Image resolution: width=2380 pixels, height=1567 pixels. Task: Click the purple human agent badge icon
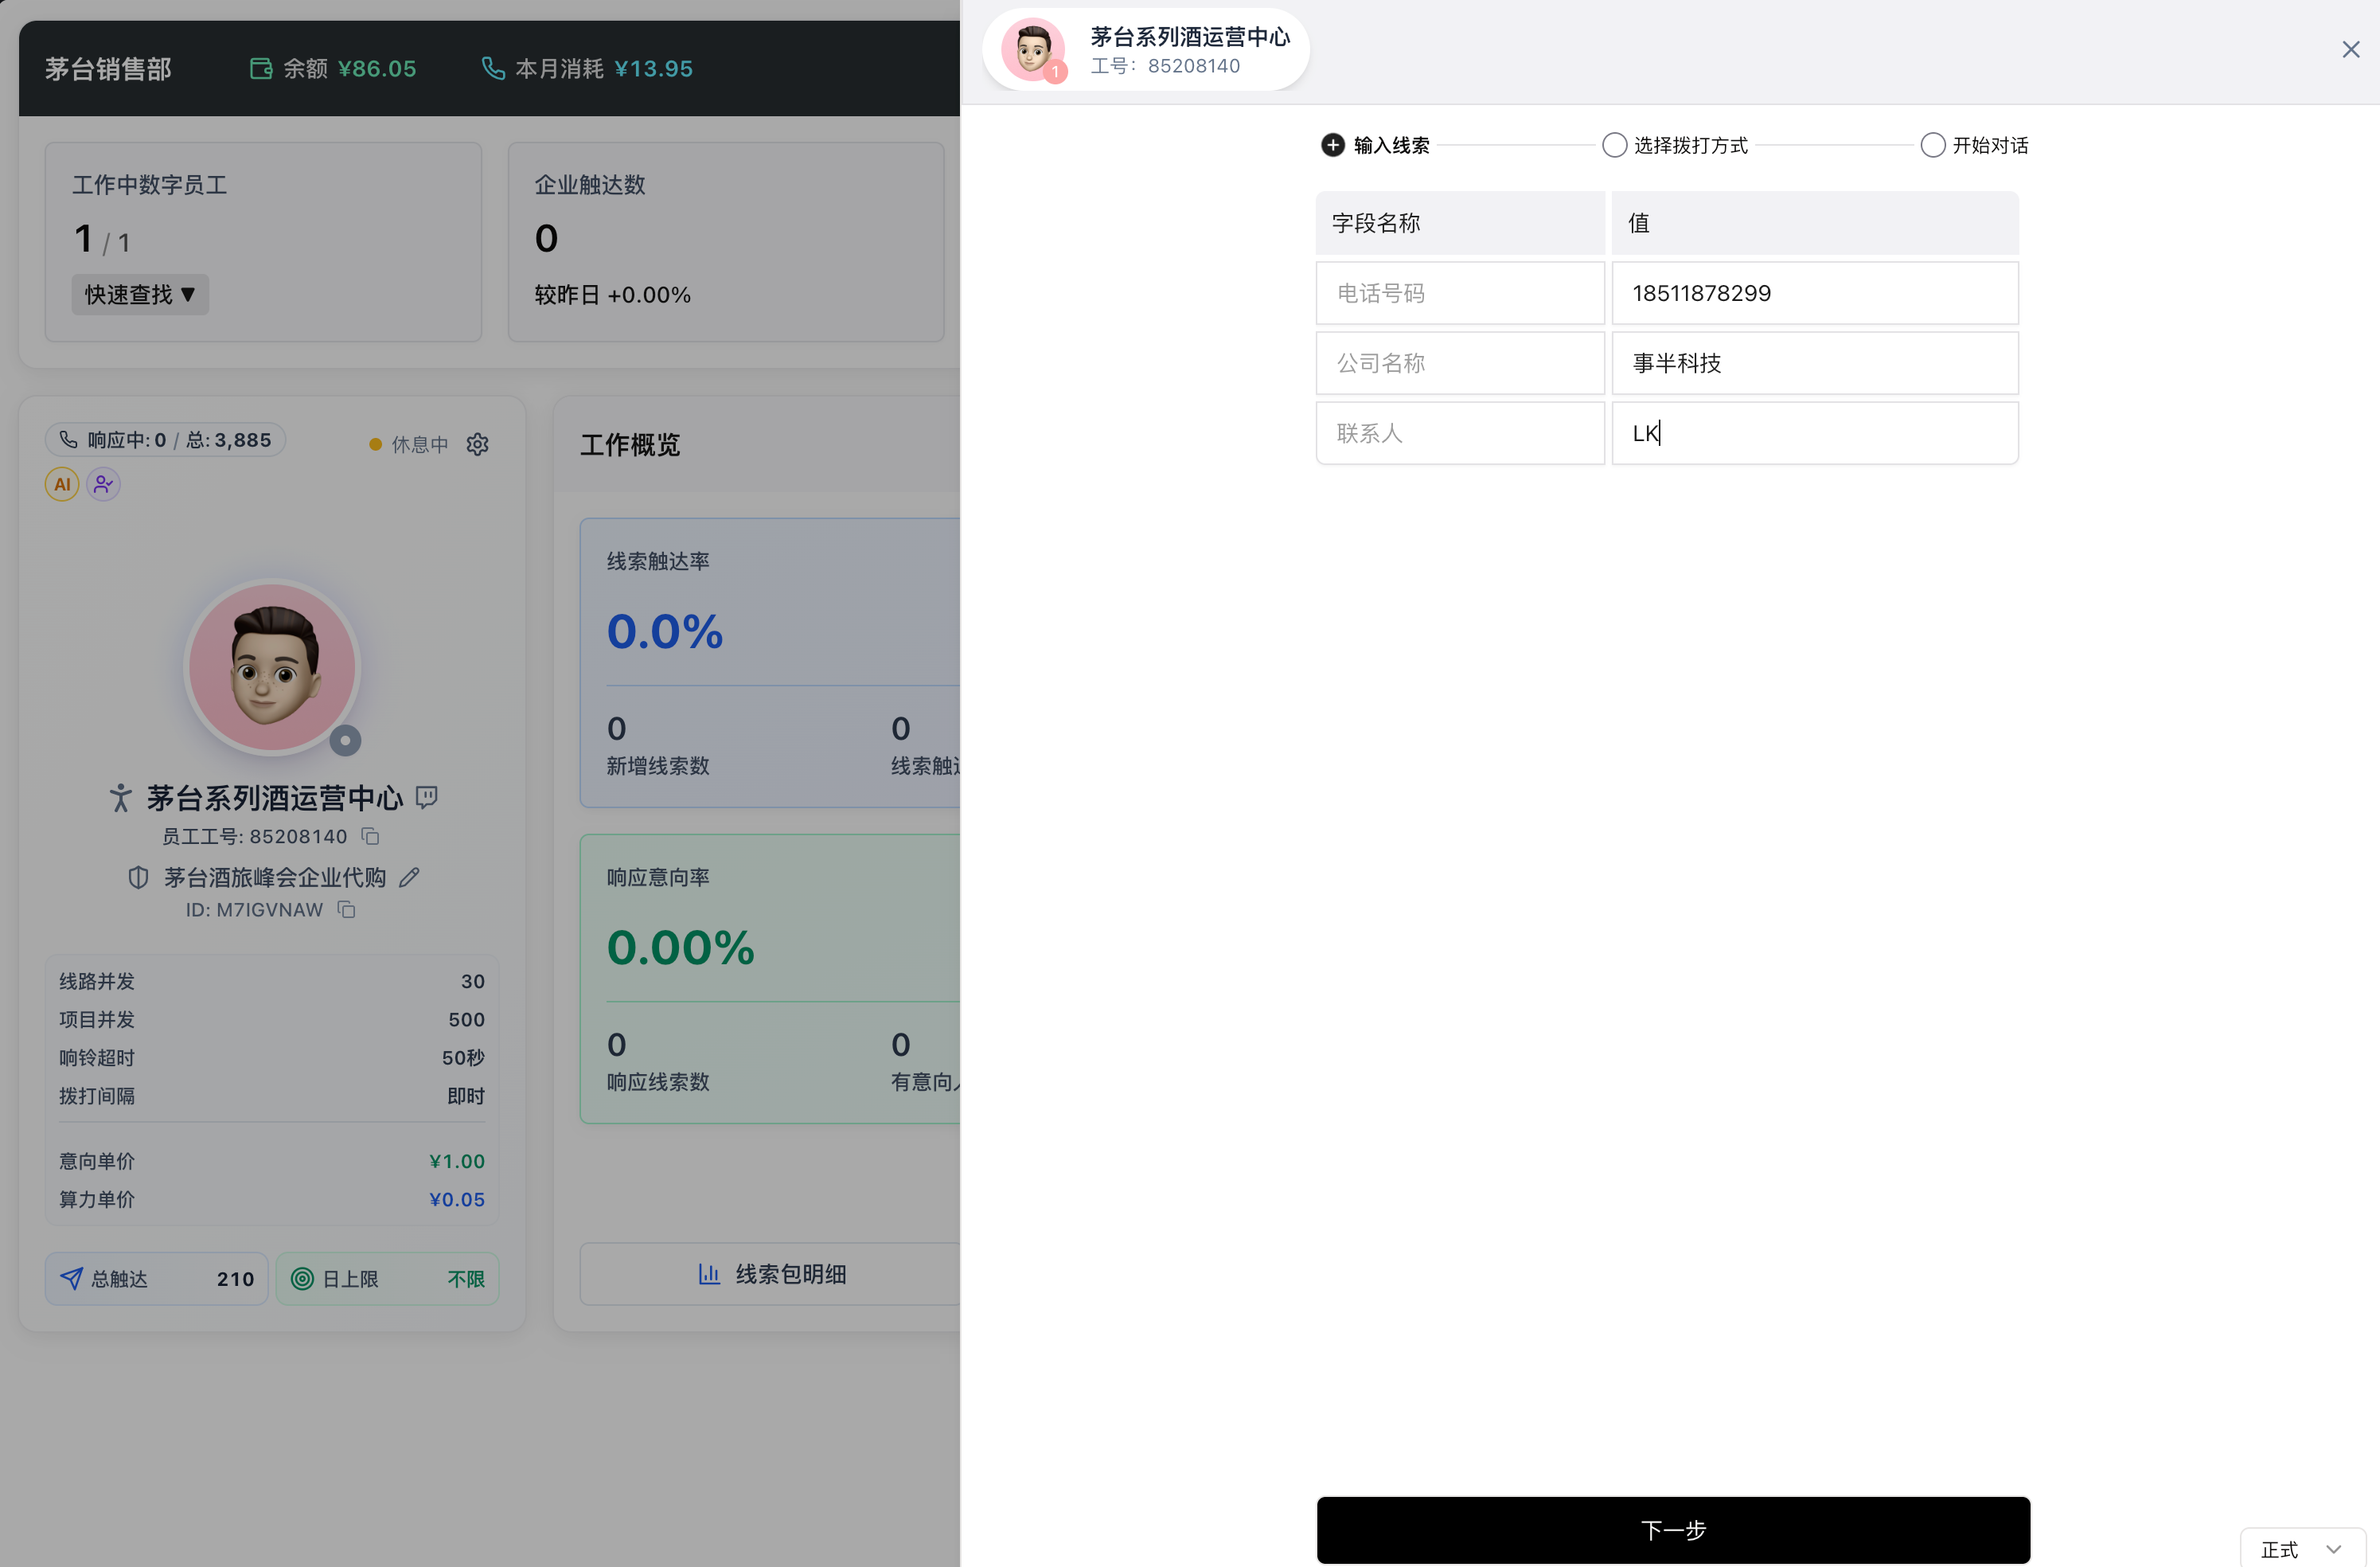pyautogui.click(x=103, y=485)
